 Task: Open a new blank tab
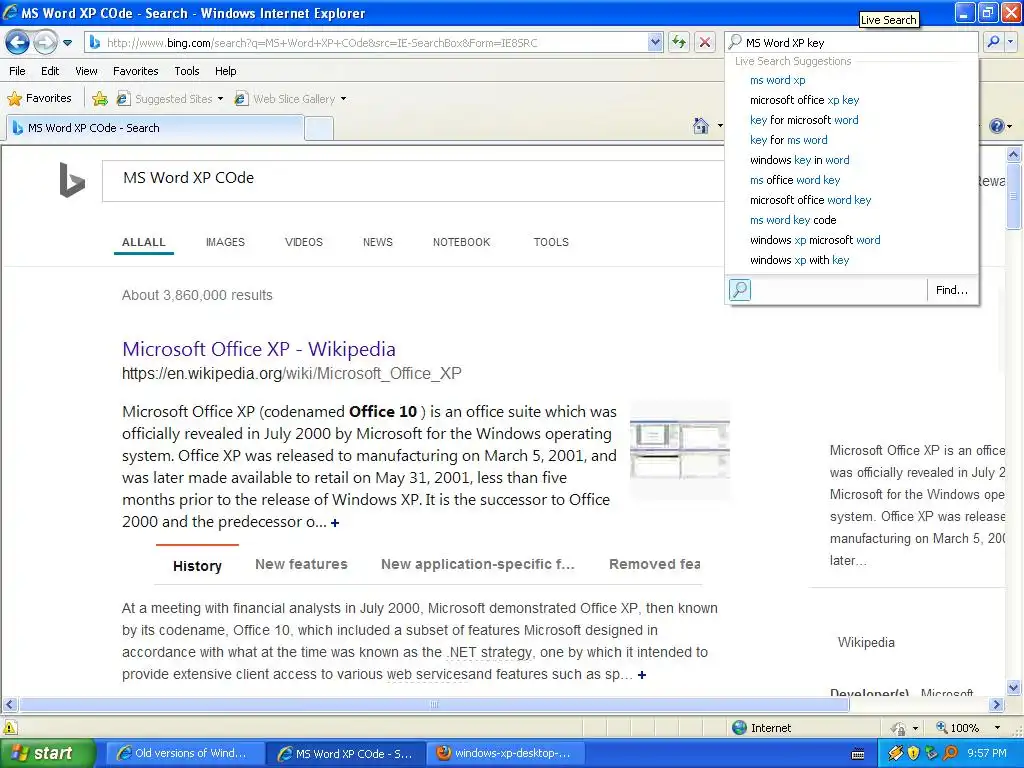tap(319, 129)
